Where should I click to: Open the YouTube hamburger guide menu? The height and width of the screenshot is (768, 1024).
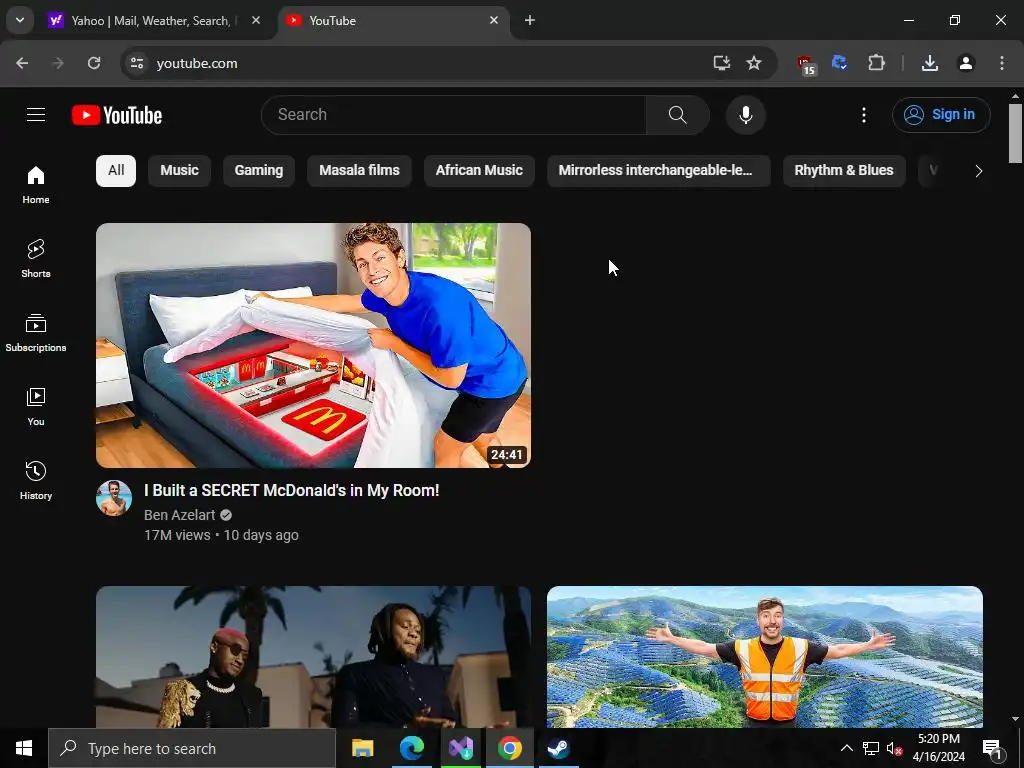point(36,115)
